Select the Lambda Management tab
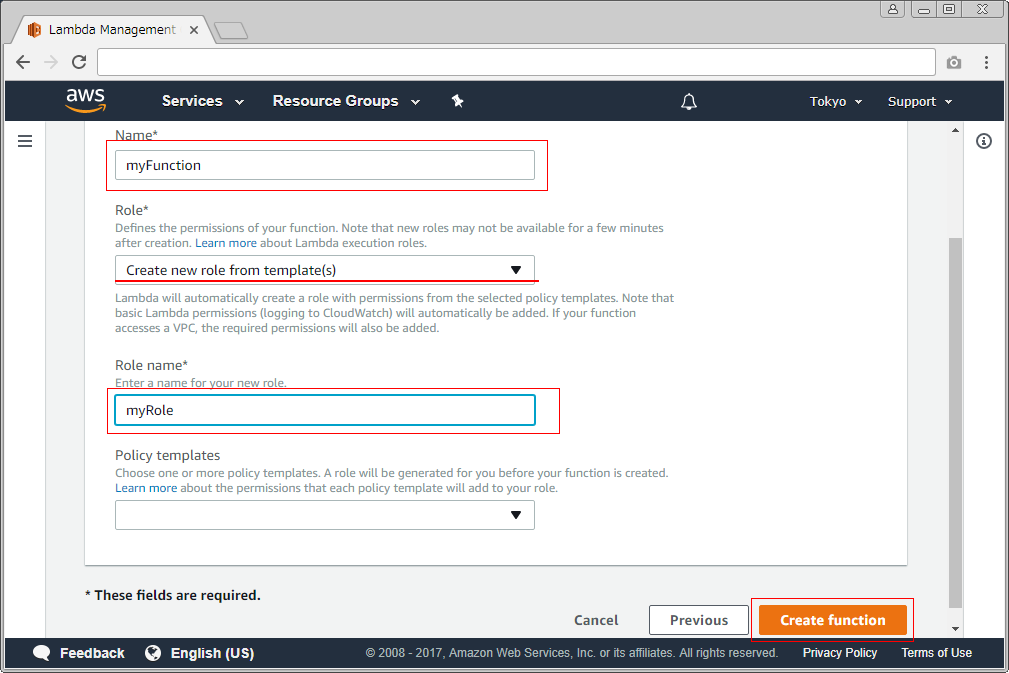 113,30
